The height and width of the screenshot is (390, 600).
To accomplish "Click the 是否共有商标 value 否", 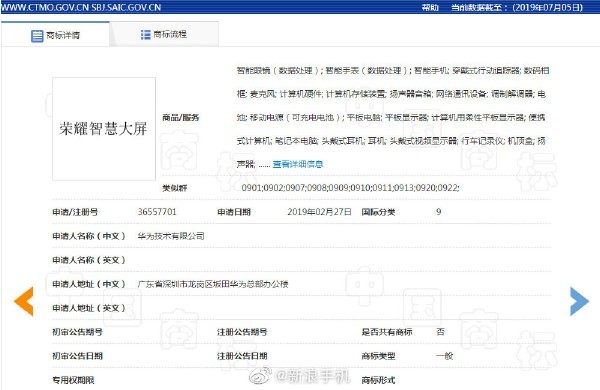I will click(440, 332).
